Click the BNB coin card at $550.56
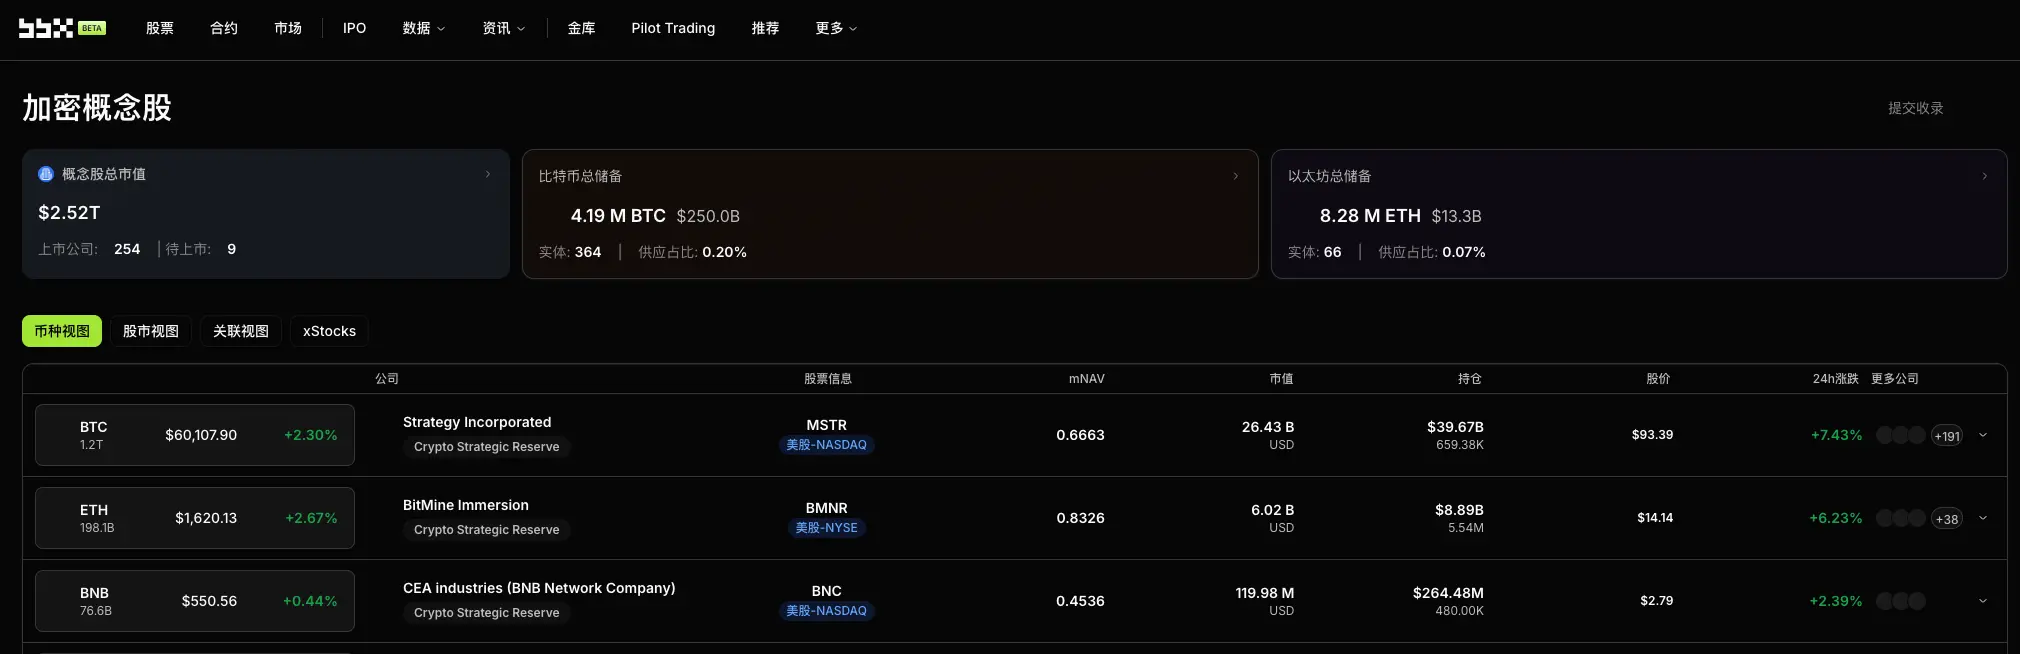This screenshot has width=2020, height=654. pyautogui.click(x=195, y=601)
